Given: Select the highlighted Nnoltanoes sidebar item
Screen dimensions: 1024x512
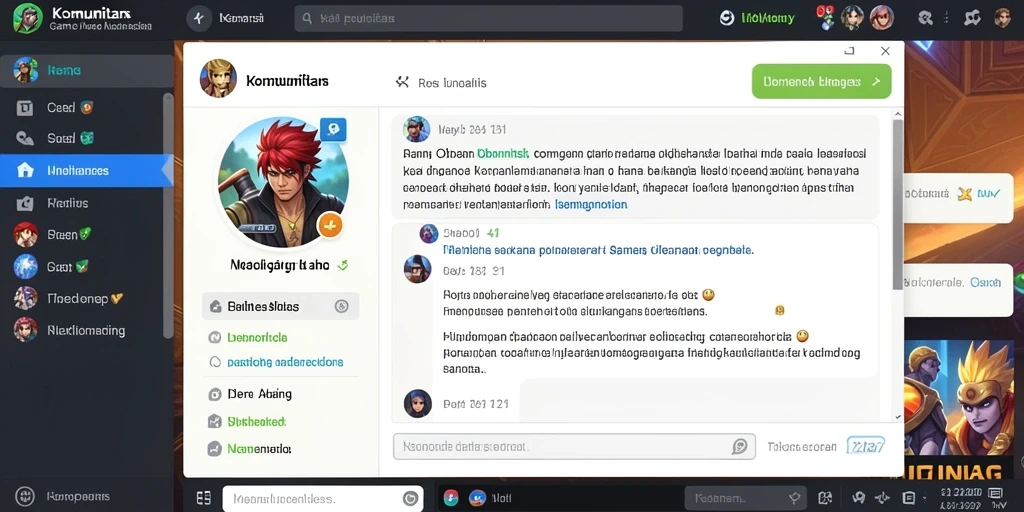Looking at the screenshot, I should 86,170.
